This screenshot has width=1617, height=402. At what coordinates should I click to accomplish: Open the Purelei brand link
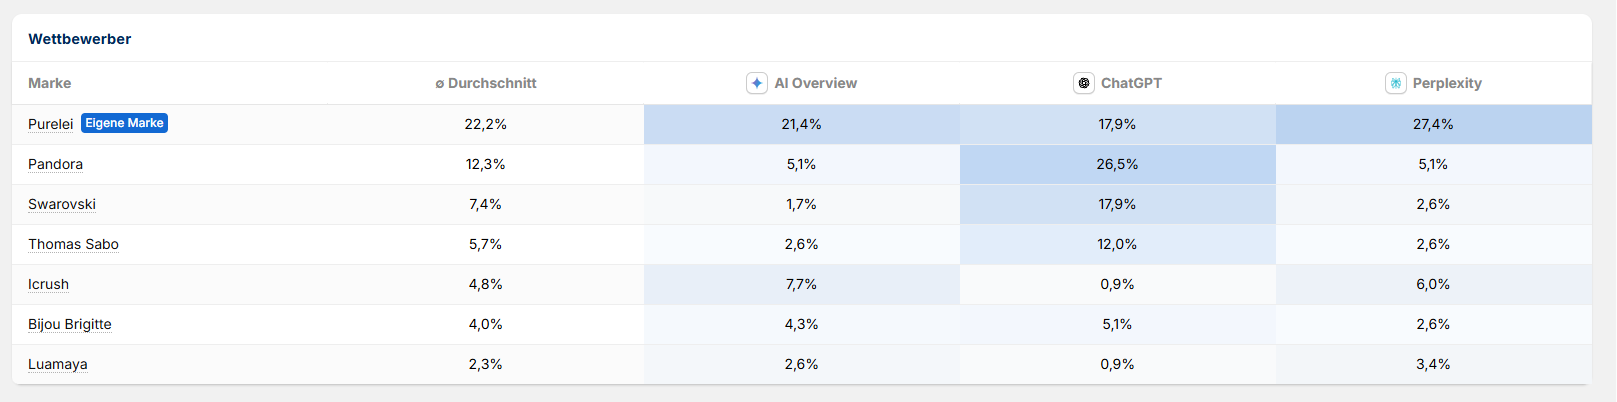pos(50,124)
